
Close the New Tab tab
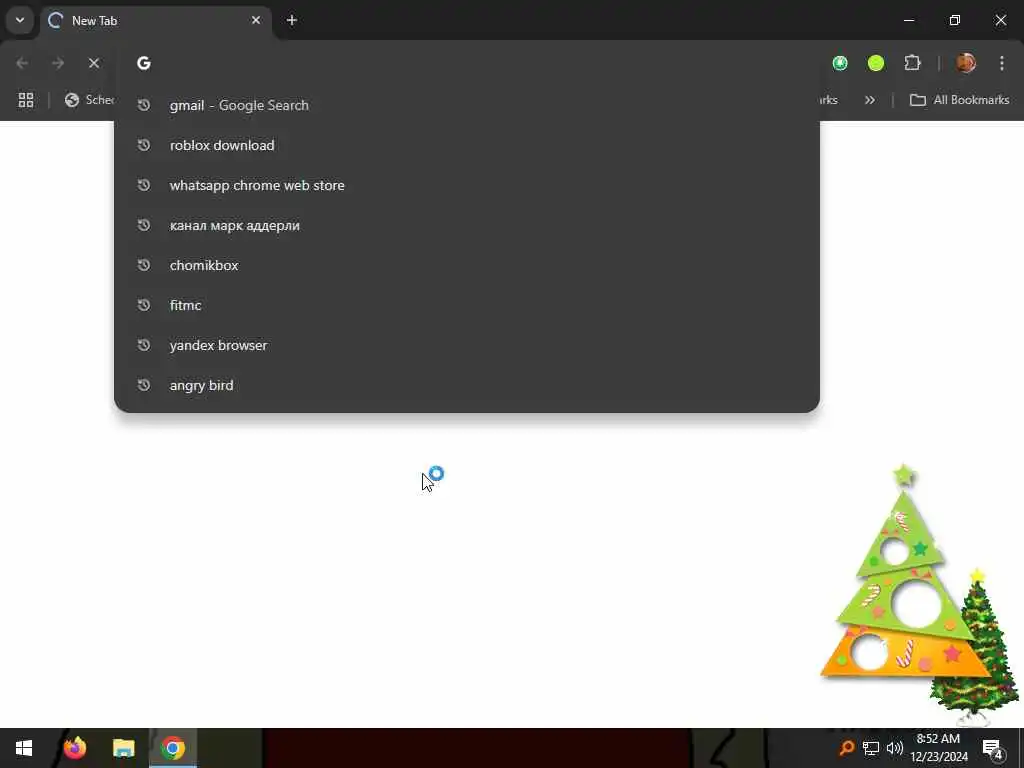pyautogui.click(x=256, y=20)
